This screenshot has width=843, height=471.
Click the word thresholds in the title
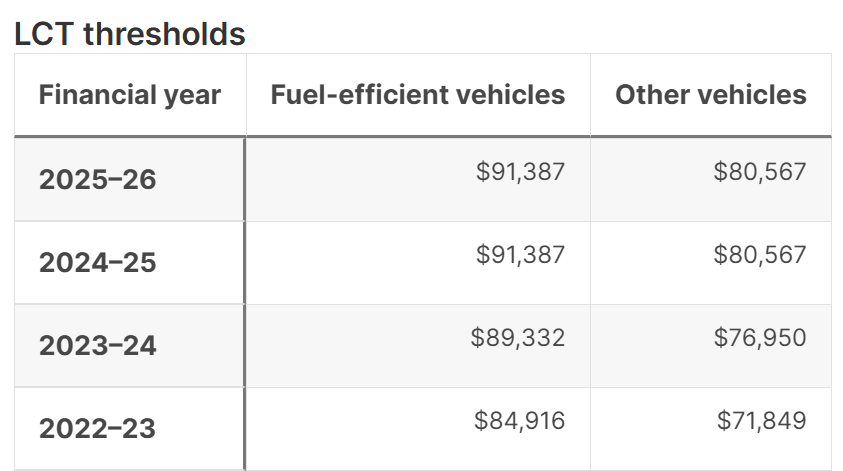tap(164, 33)
